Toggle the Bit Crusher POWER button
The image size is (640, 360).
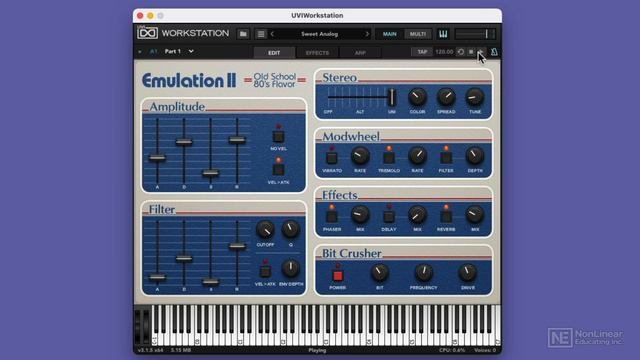(338, 276)
